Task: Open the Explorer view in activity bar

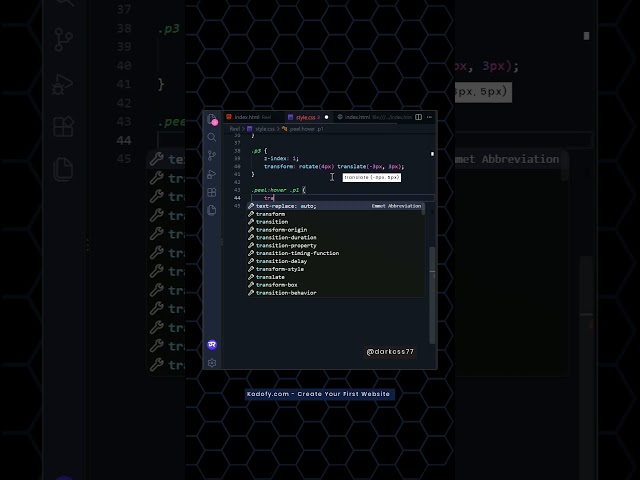Action: point(212,119)
